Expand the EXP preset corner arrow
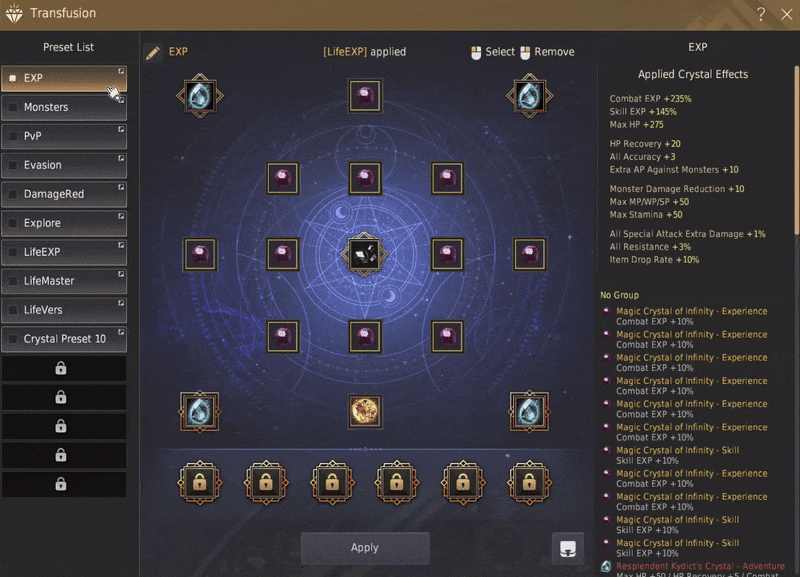 pyautogui.click(x=121, y=71)
